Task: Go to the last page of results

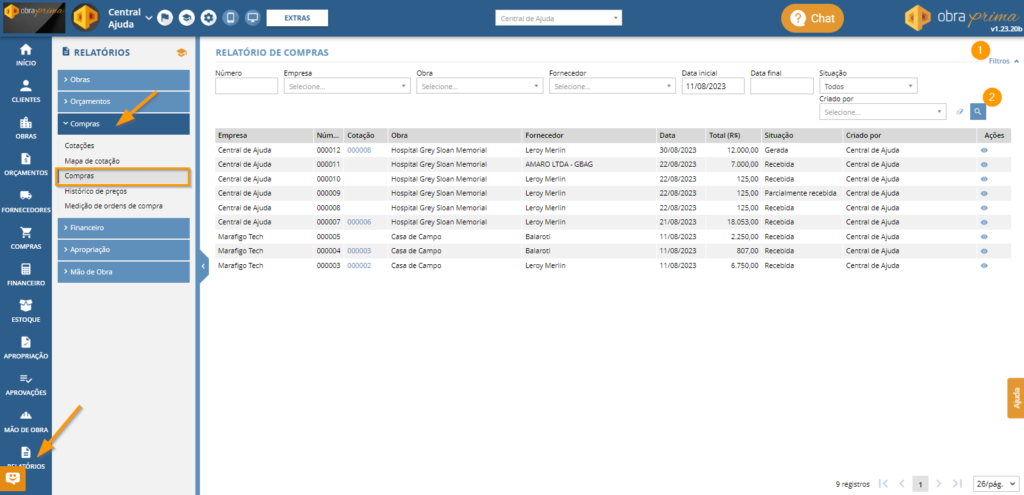Action: tap(957, 484)
